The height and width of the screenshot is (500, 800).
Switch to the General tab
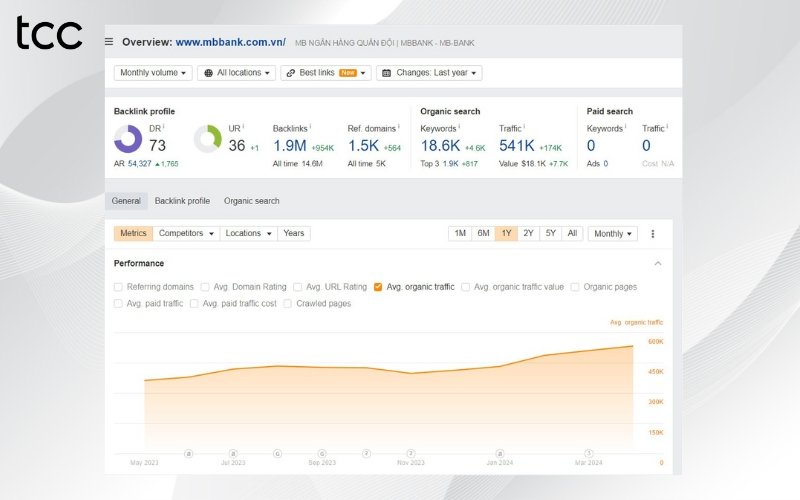click(x=126, y=201)
